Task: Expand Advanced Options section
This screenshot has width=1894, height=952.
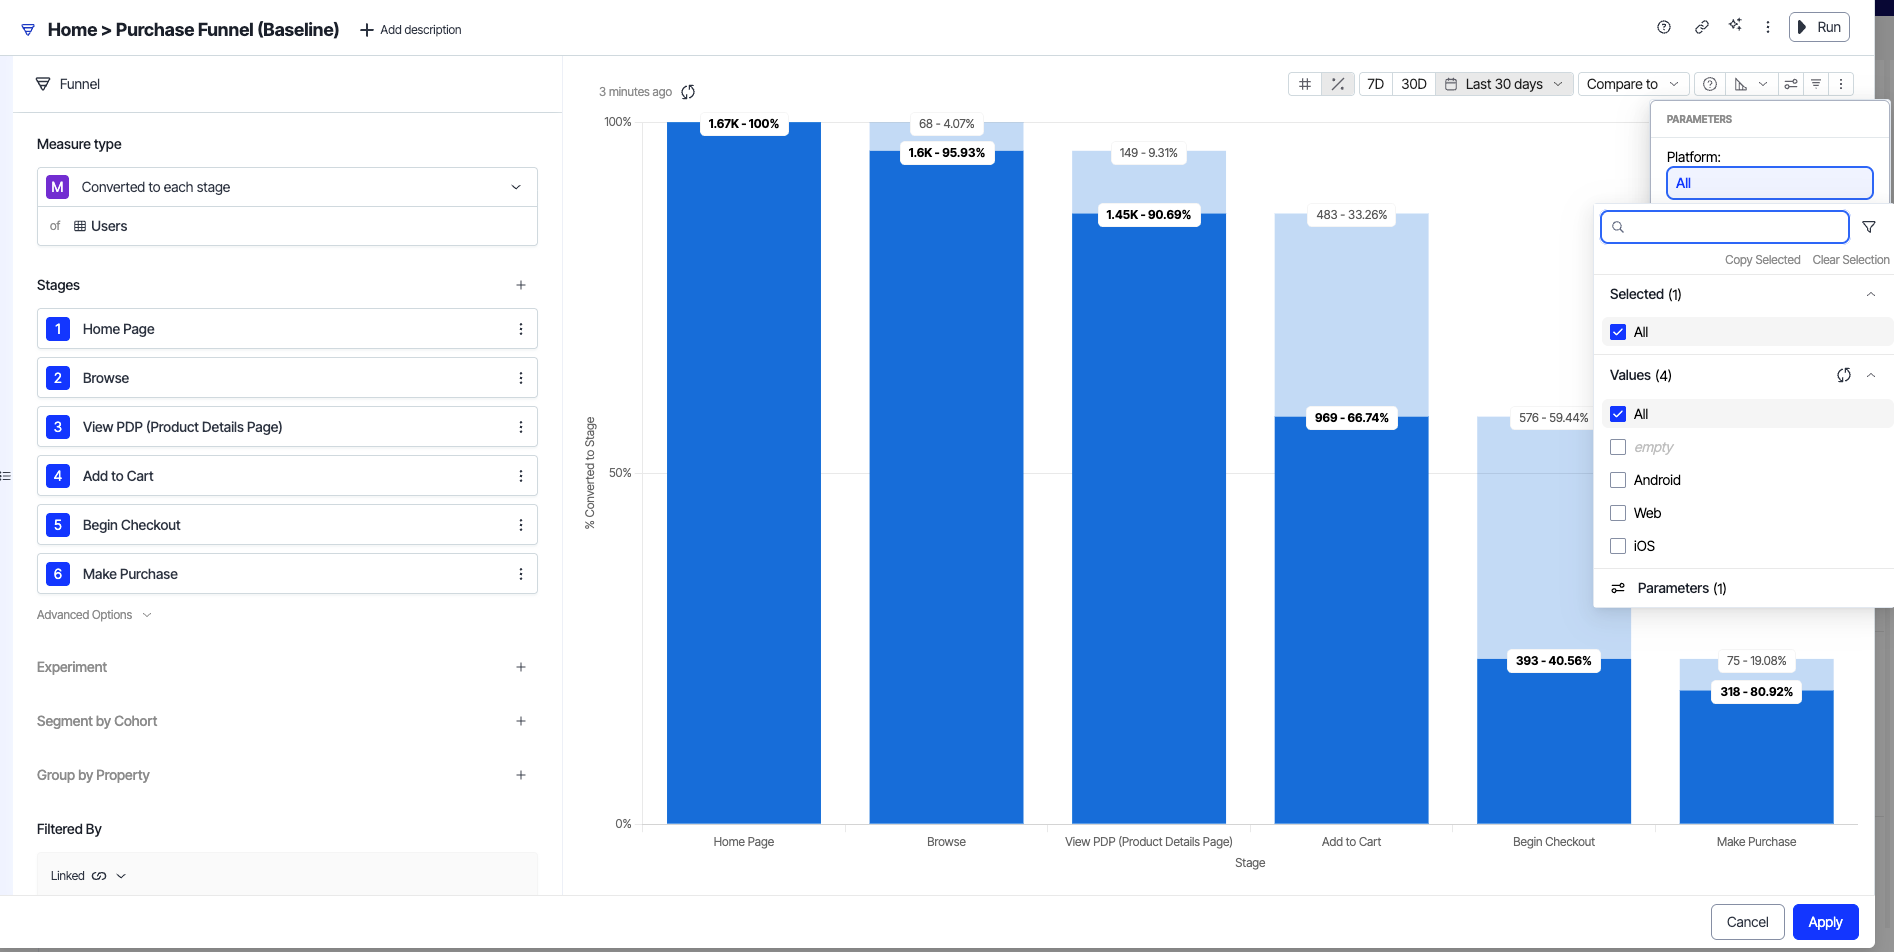Action: 94,615
